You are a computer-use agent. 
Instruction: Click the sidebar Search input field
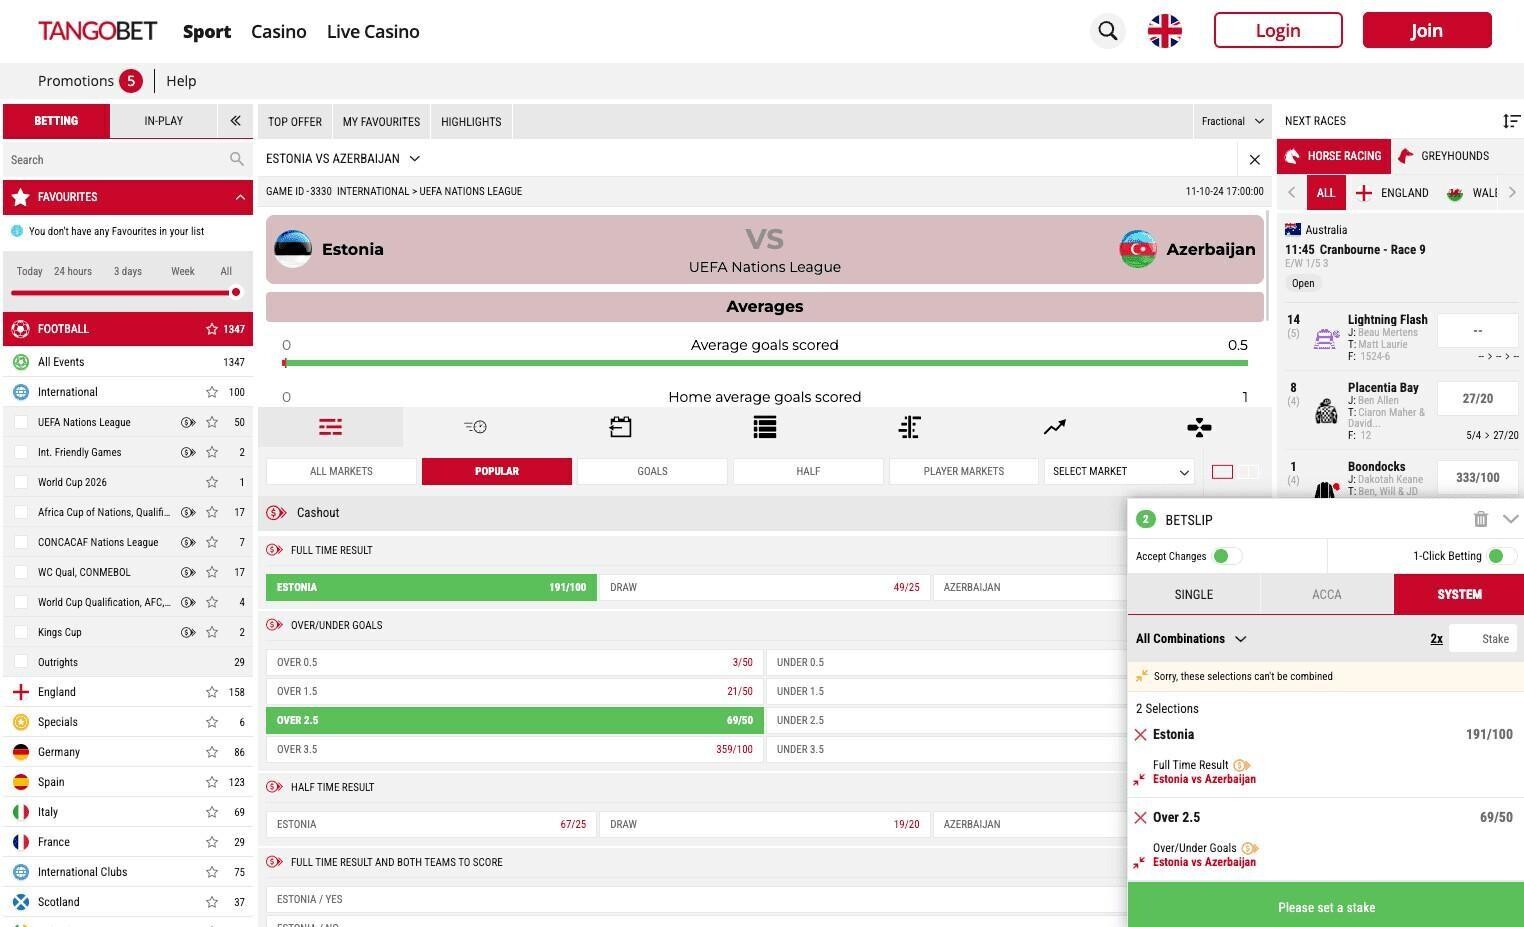pyautogui.click(x=115, y=159)
